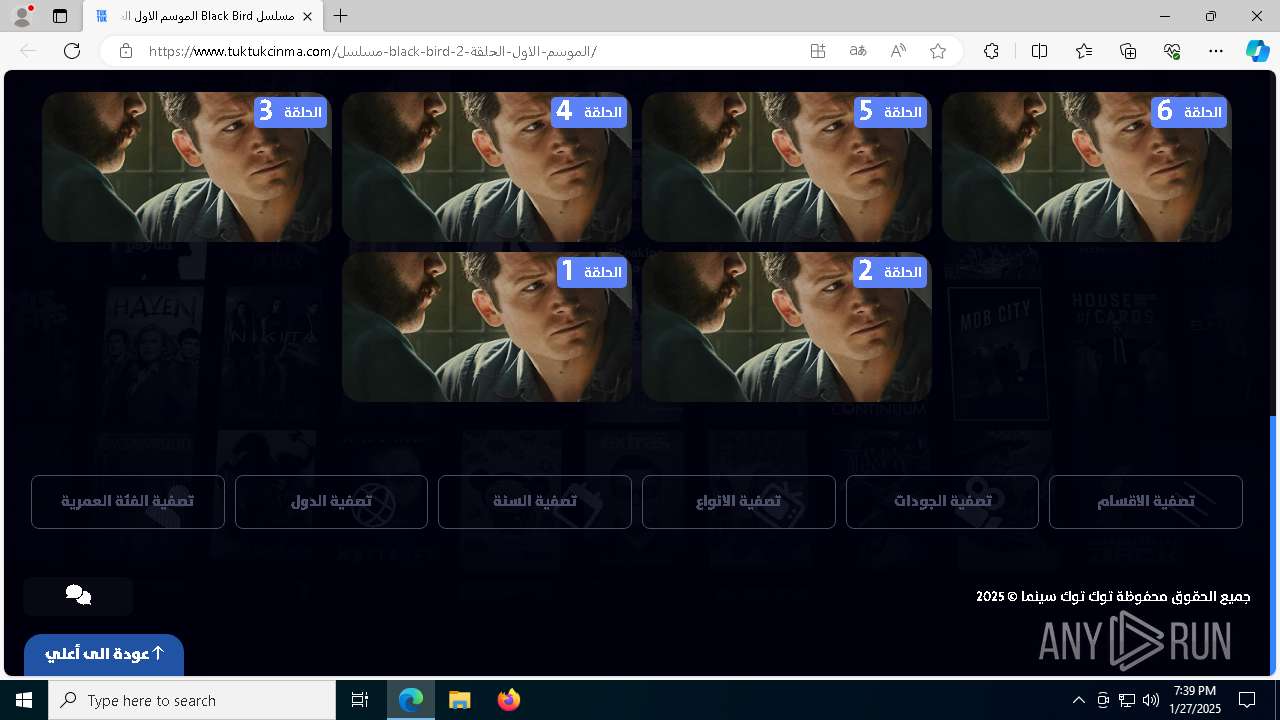Click the عودة الى أعلي back-to-top button
The height and width of the screenshot is (720, 1280).
tap(104, 654)
